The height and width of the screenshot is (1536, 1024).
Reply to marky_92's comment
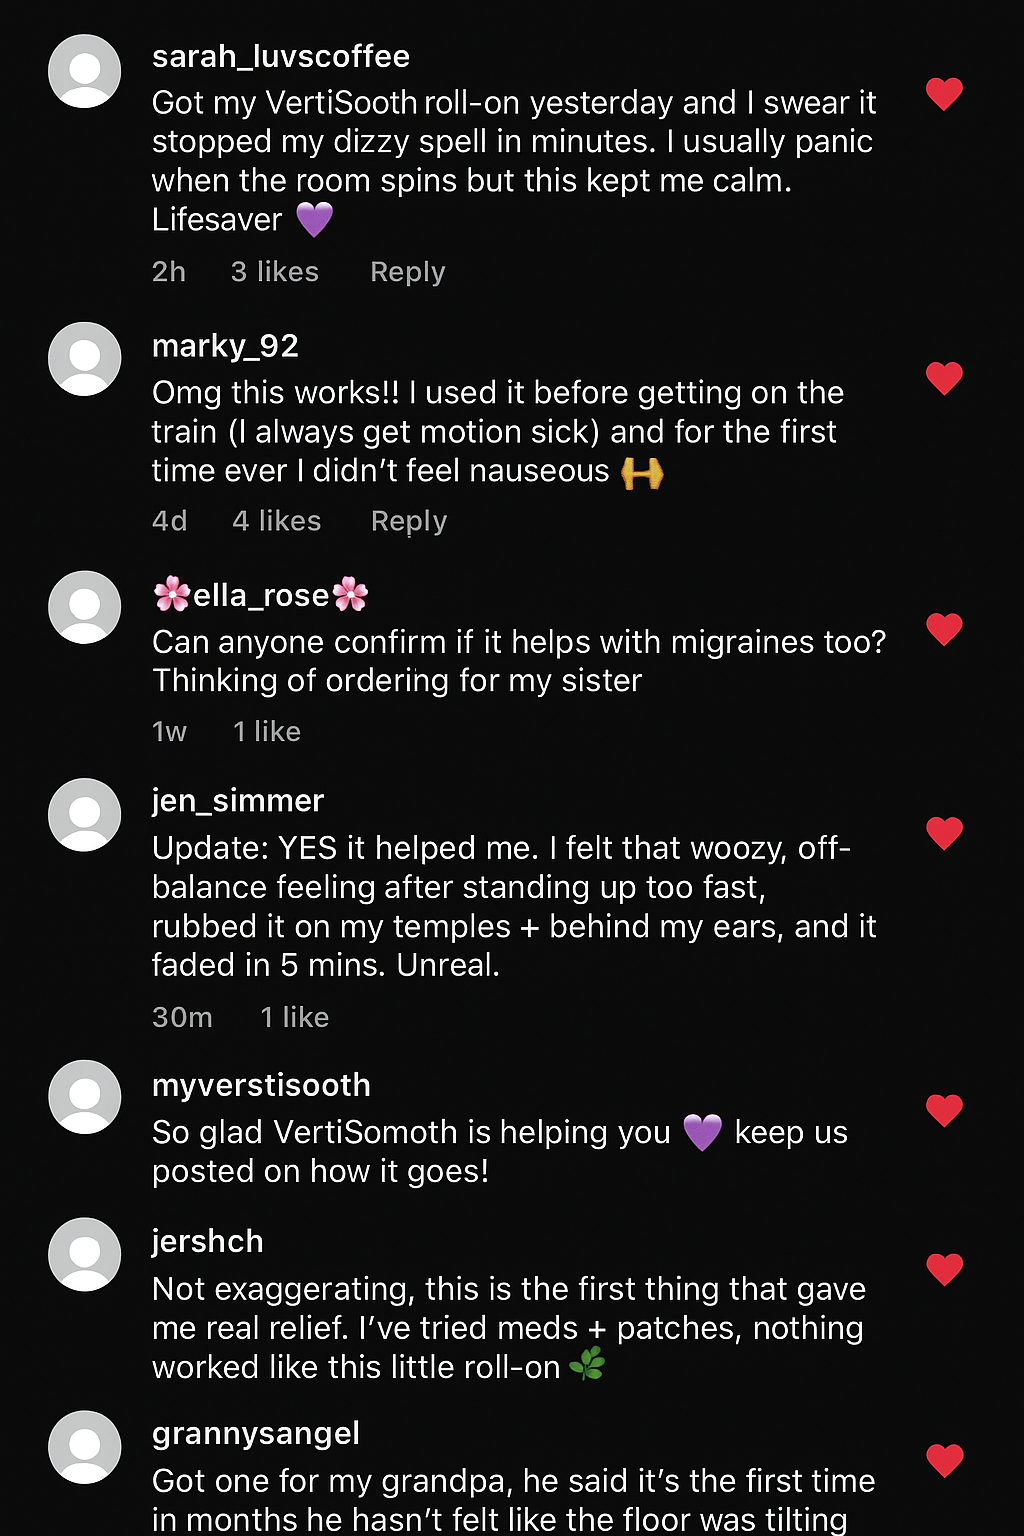pos(408,521)
